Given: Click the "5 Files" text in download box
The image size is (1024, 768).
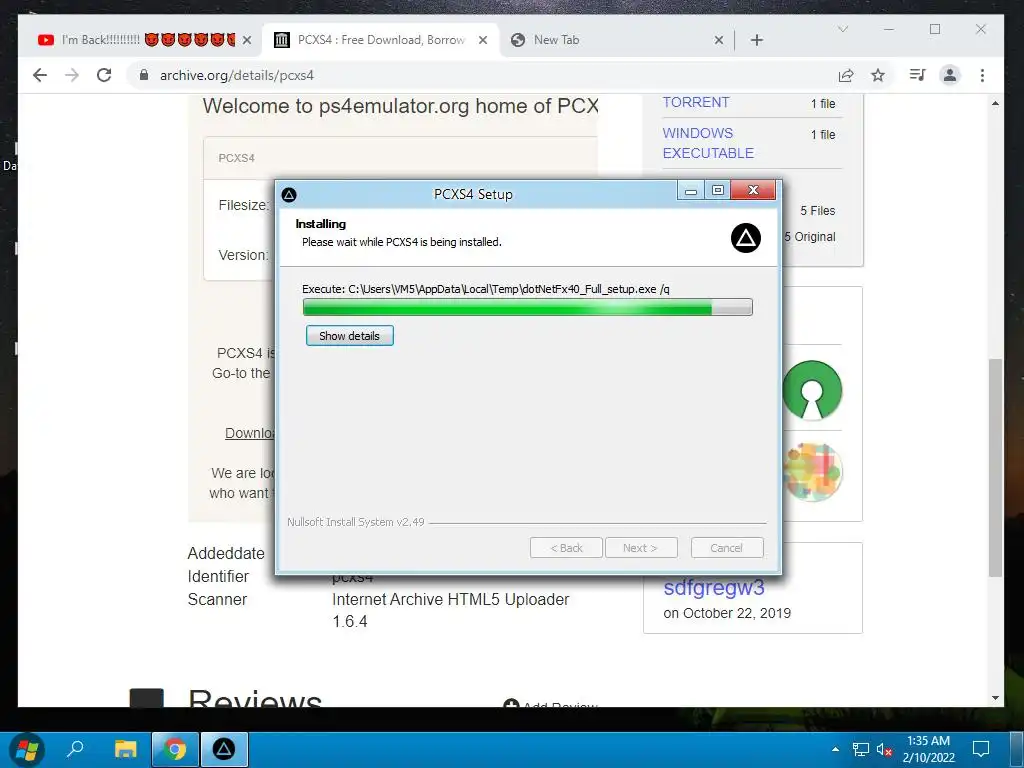Looking at the screenshot, I should (x=818, y=211).
